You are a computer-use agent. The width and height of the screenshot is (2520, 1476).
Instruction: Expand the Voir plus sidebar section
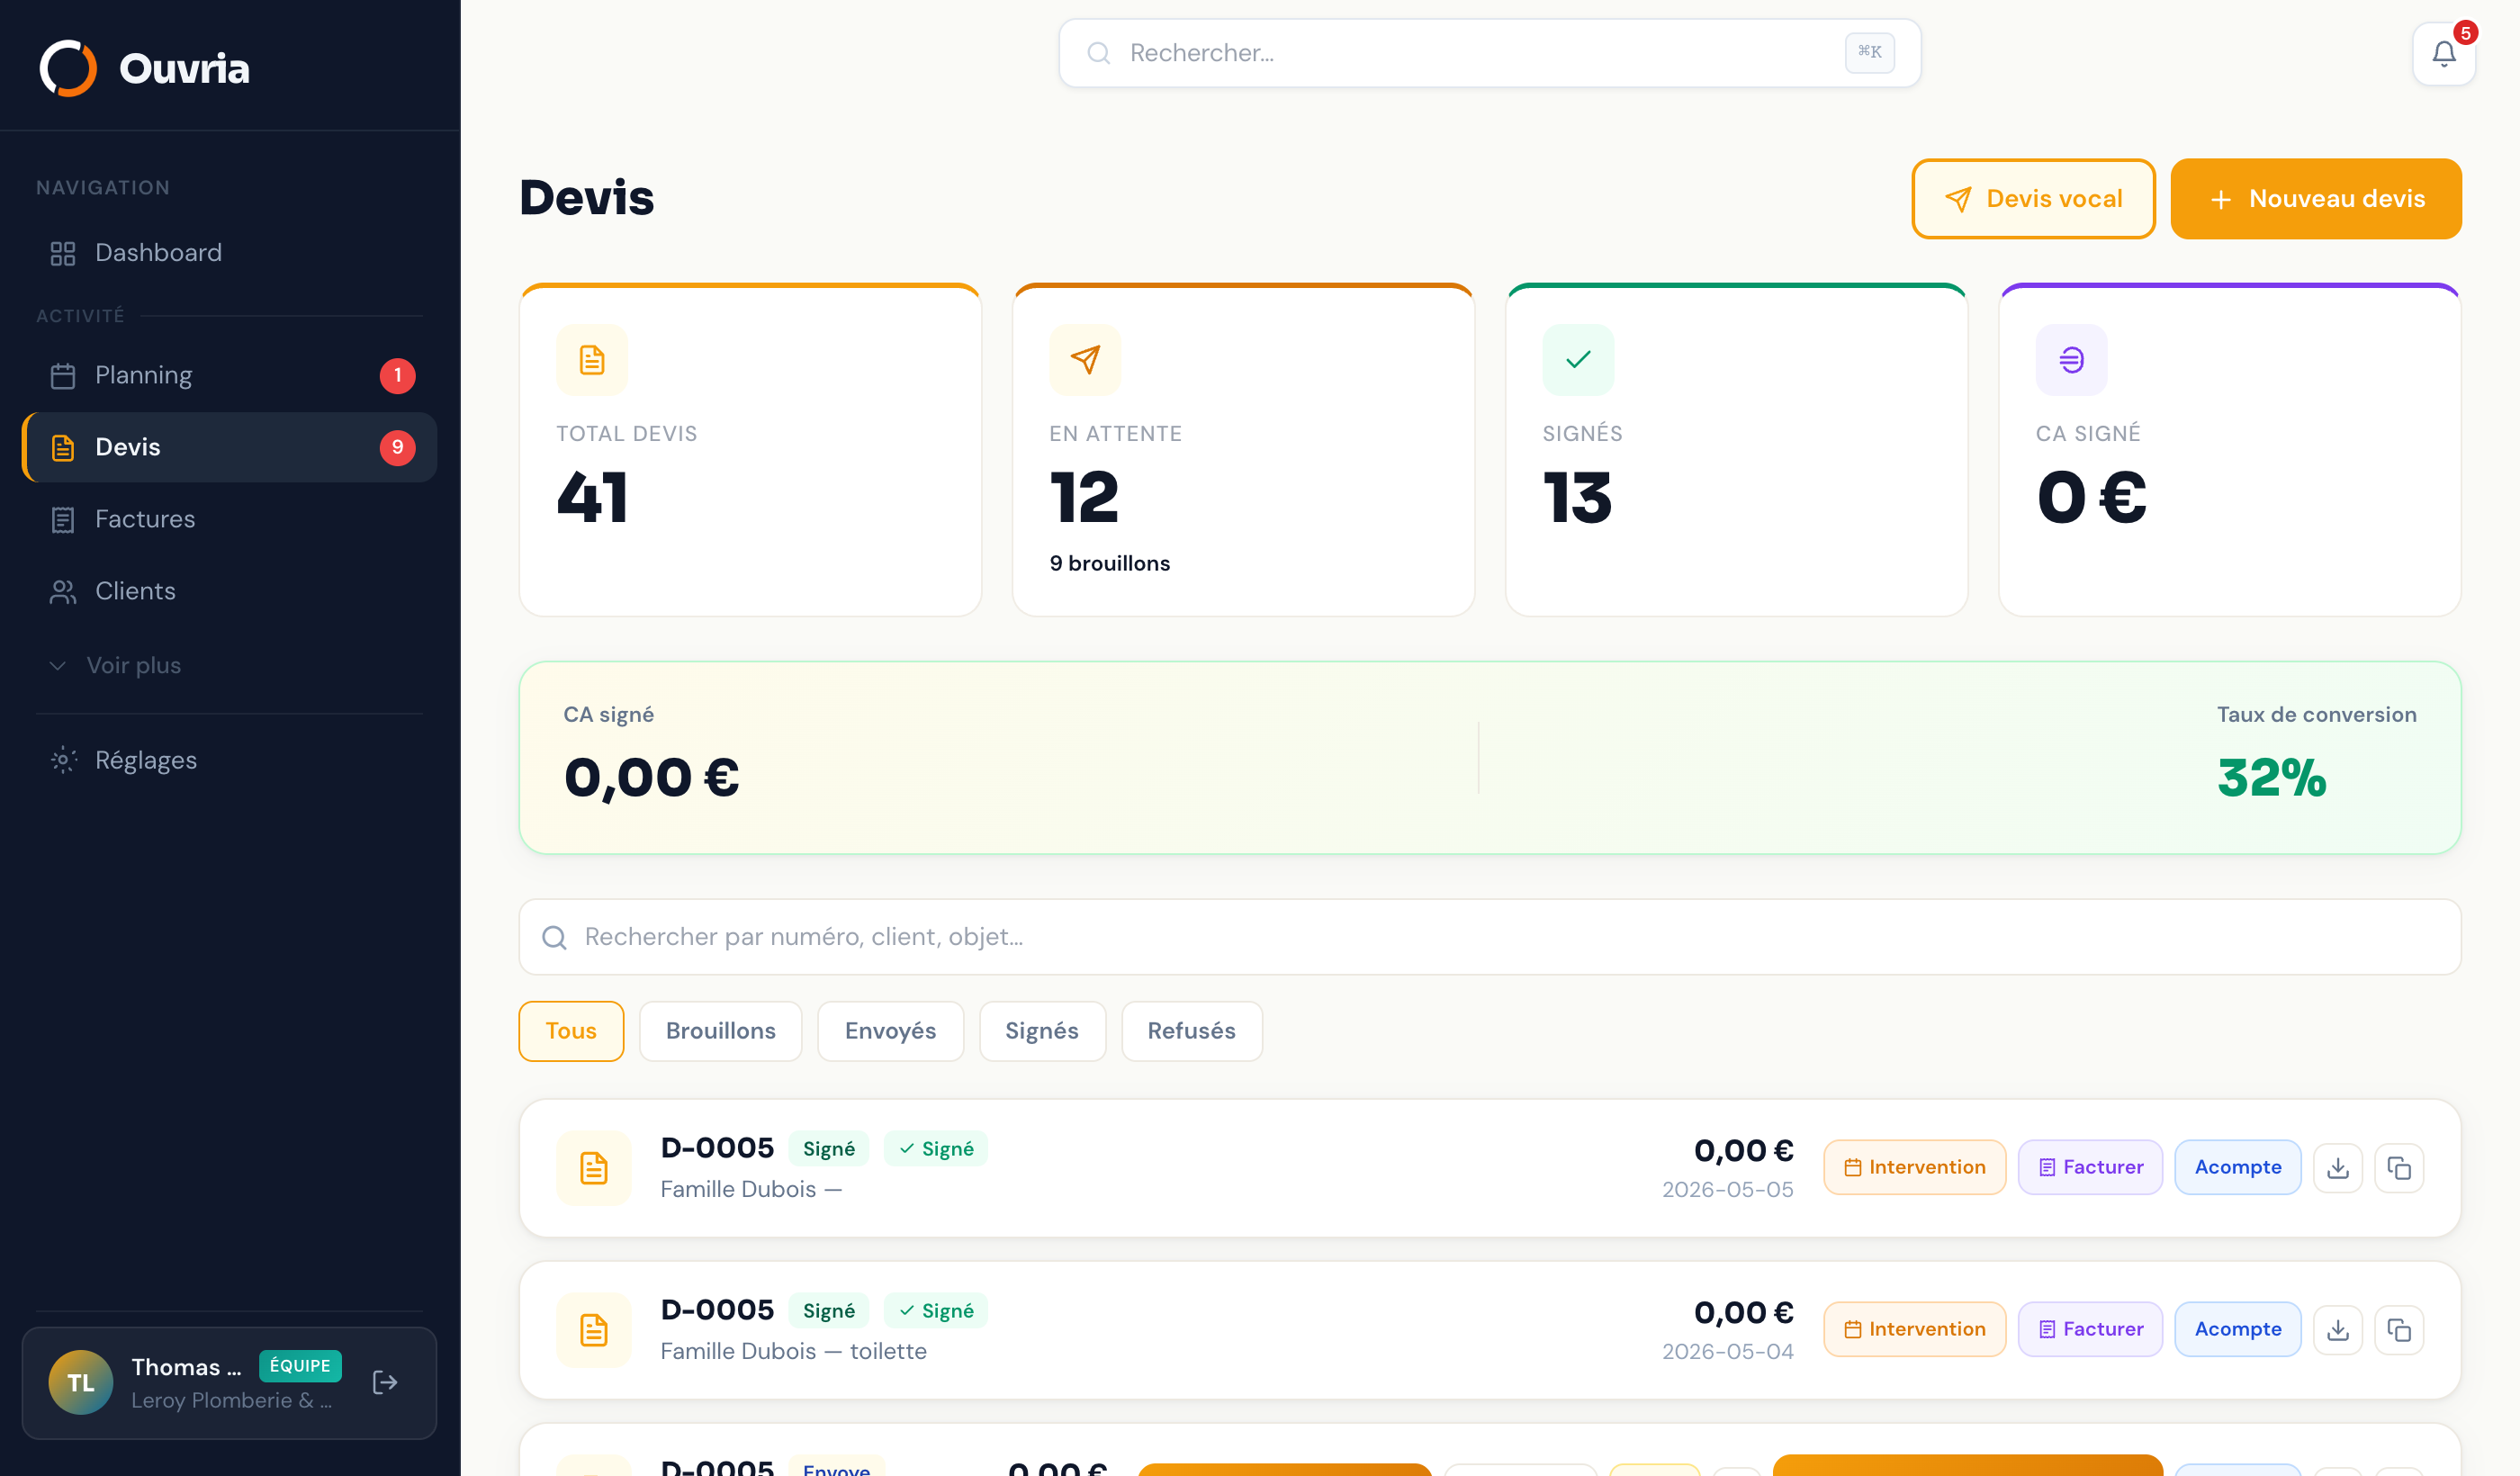tap(115, 665)
